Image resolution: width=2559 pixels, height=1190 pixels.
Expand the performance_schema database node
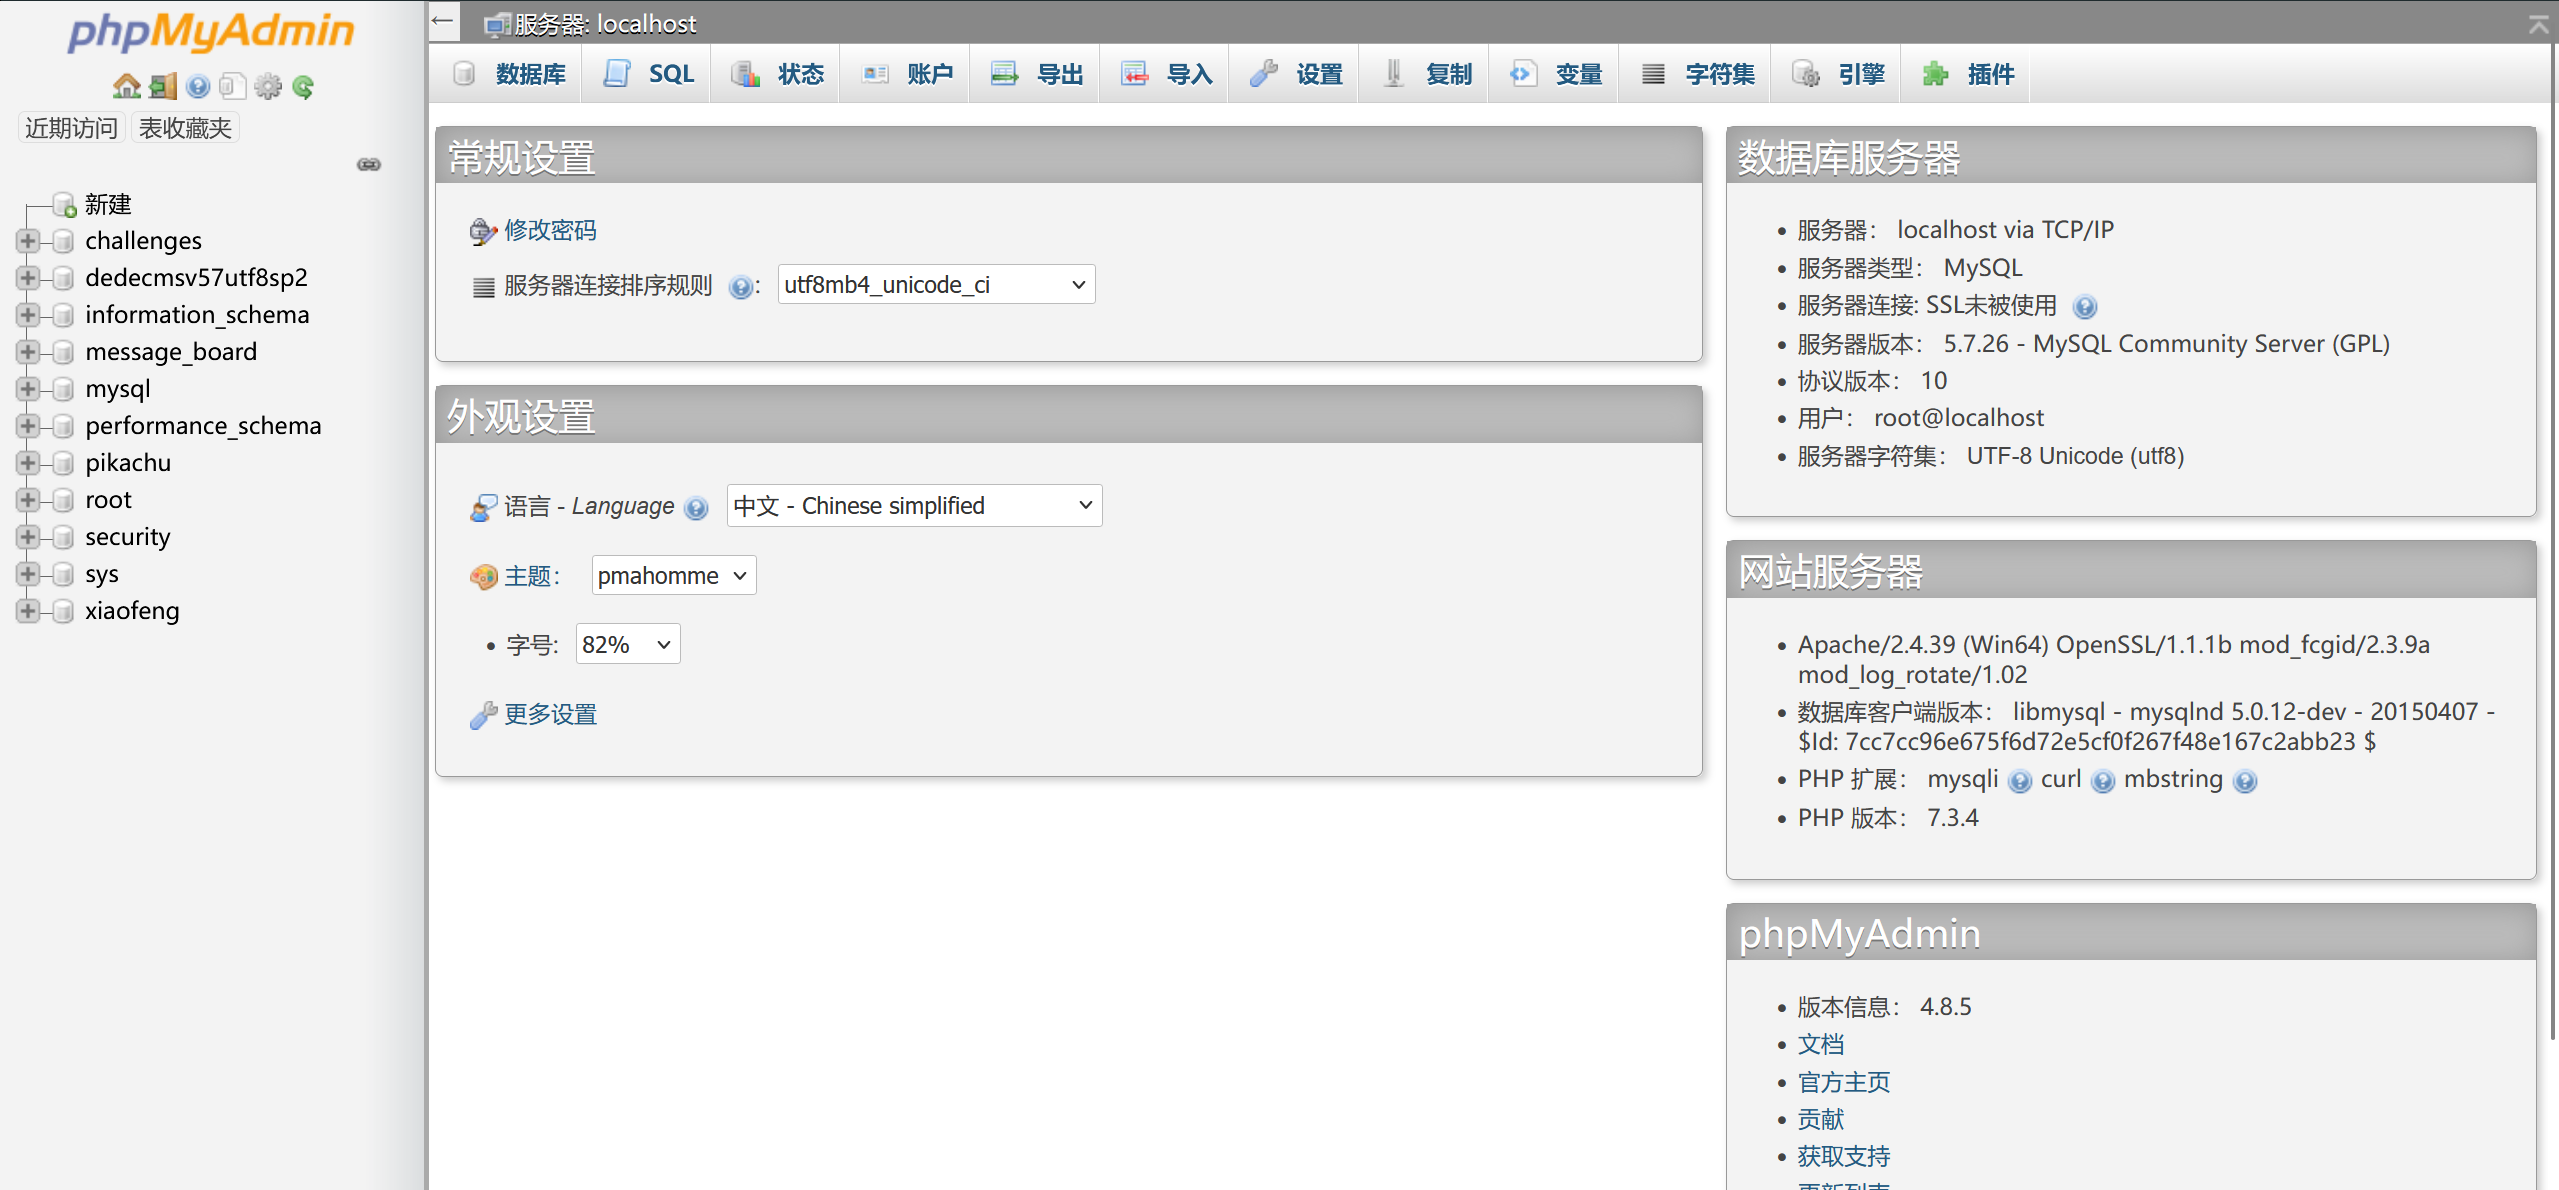tap(27, 426)
